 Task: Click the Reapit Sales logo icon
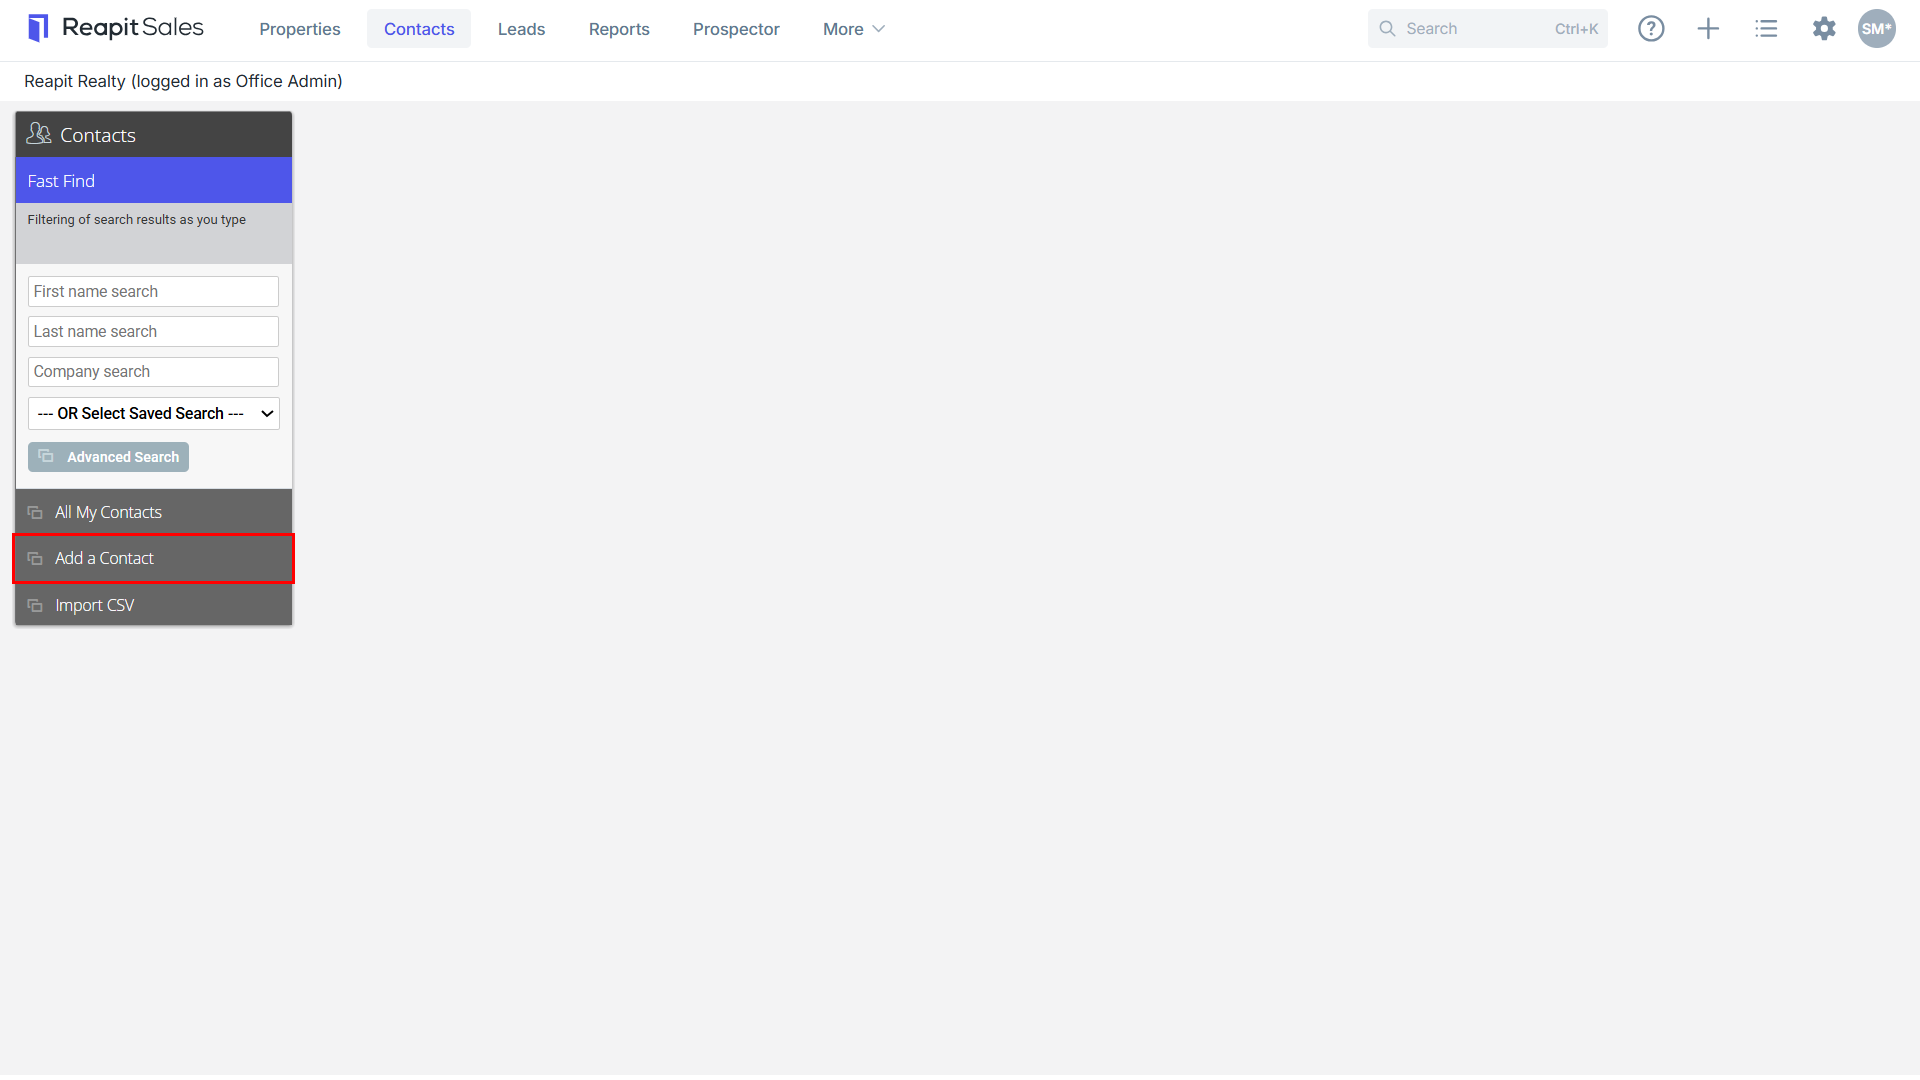tap(38, 28)
